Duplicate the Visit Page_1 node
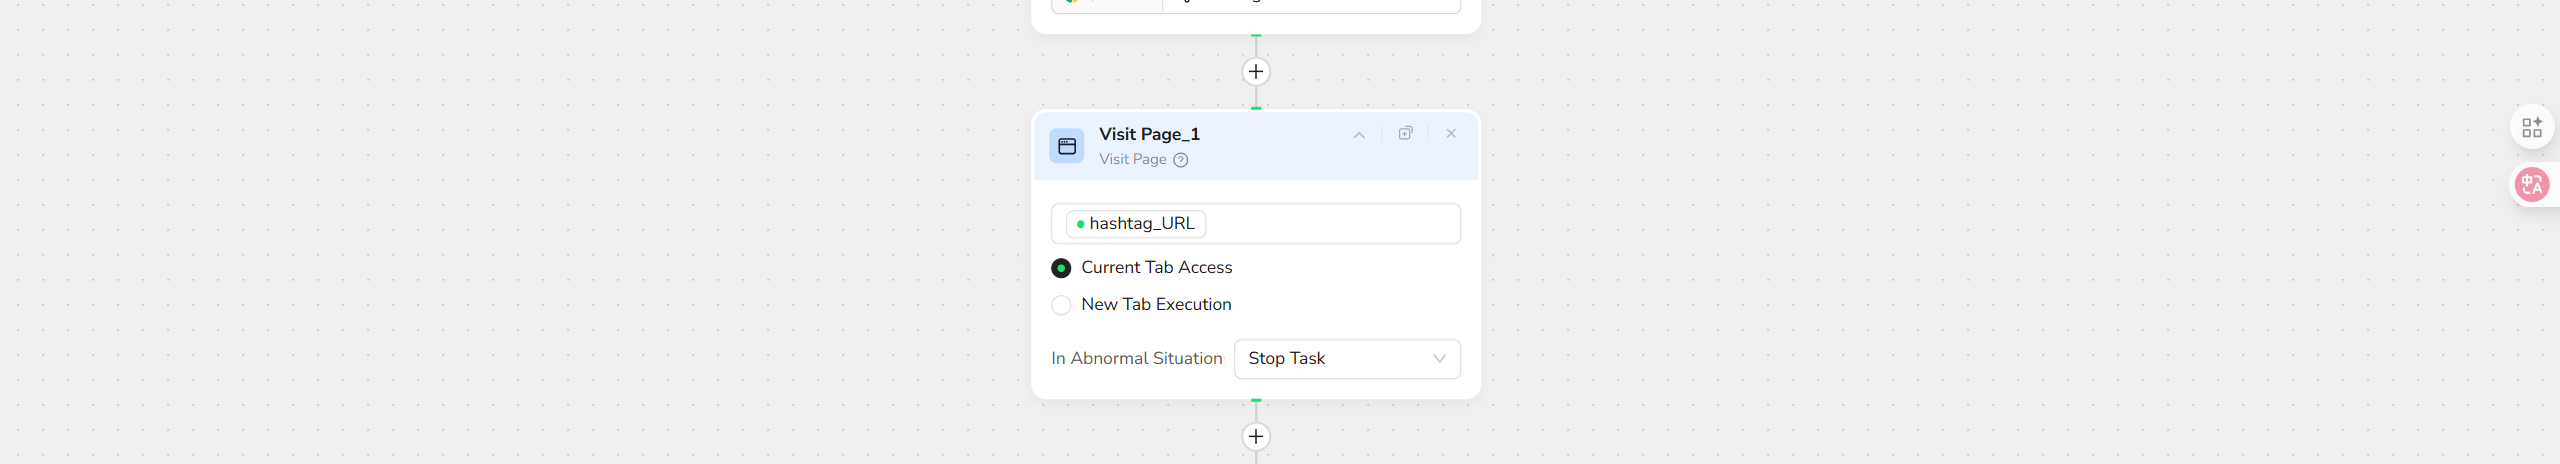 [x=1405, y=134]
